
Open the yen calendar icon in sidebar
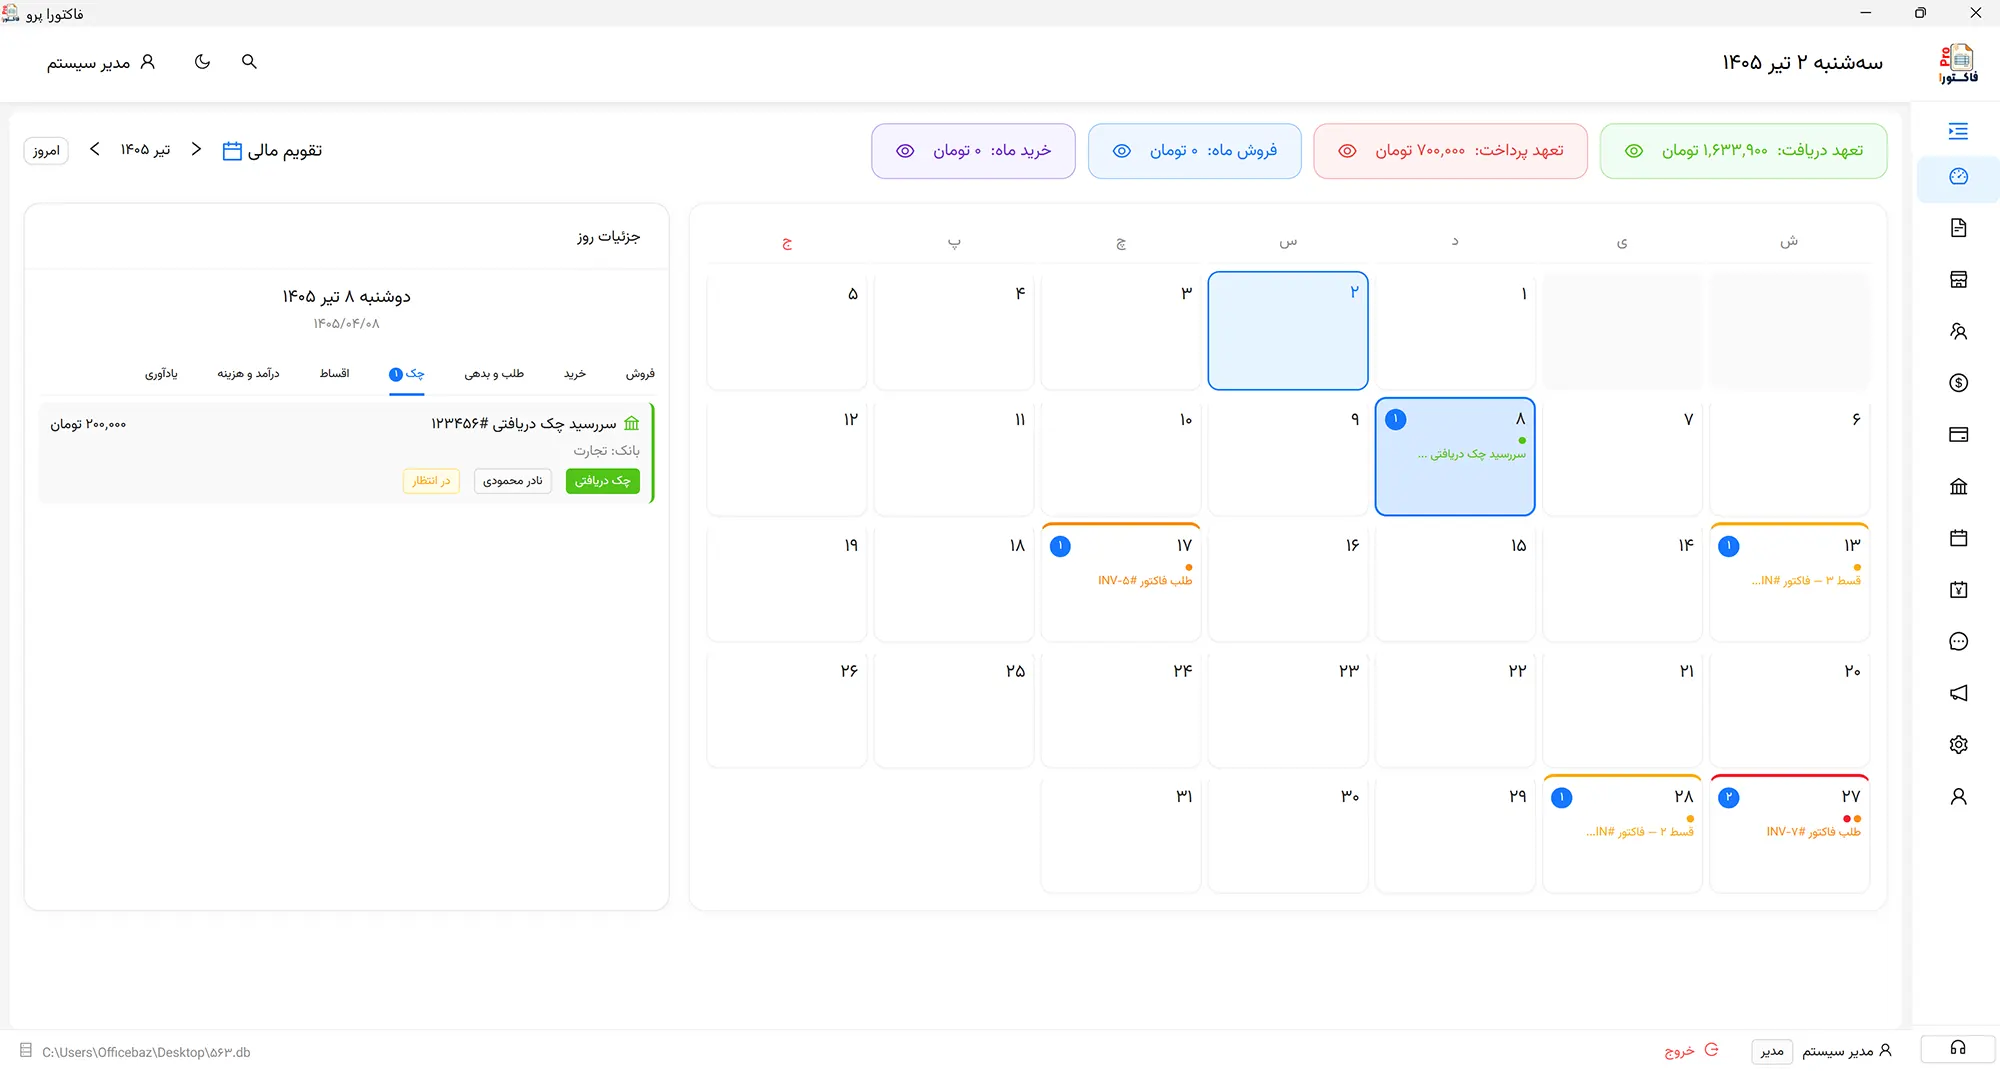(1958, 590)
